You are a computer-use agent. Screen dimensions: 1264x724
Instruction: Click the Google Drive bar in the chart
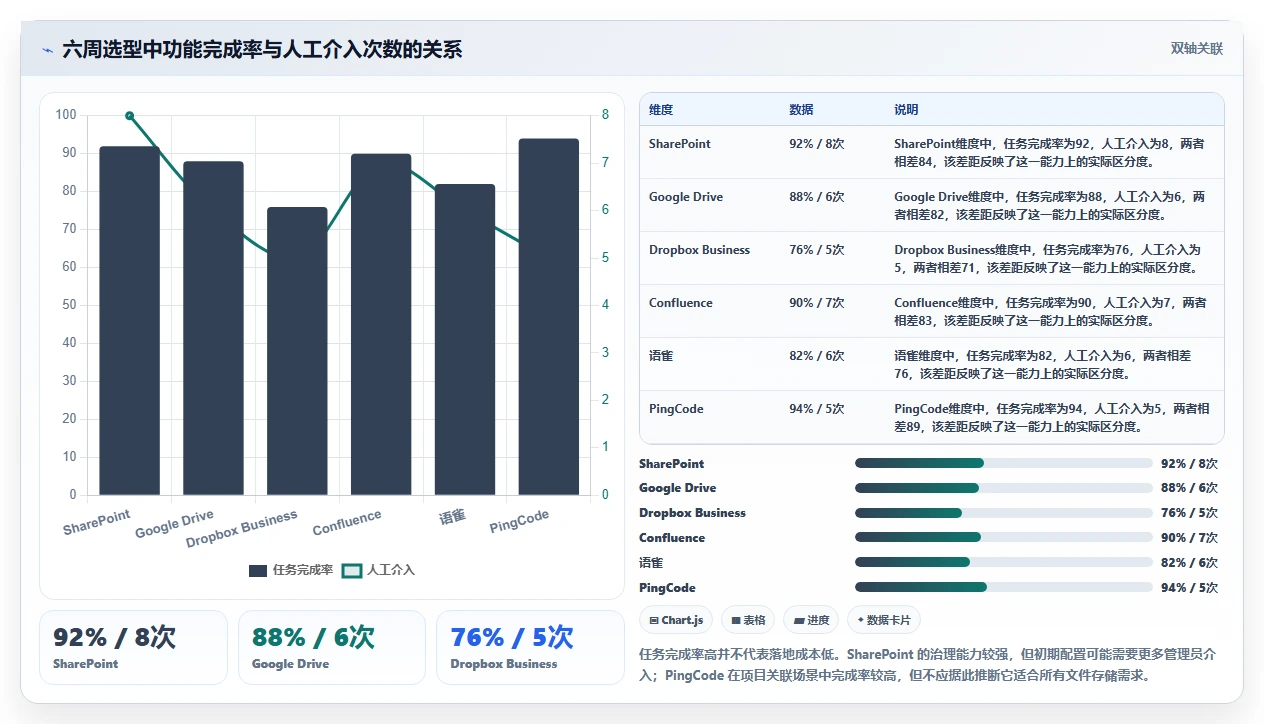tap(213, 328)
